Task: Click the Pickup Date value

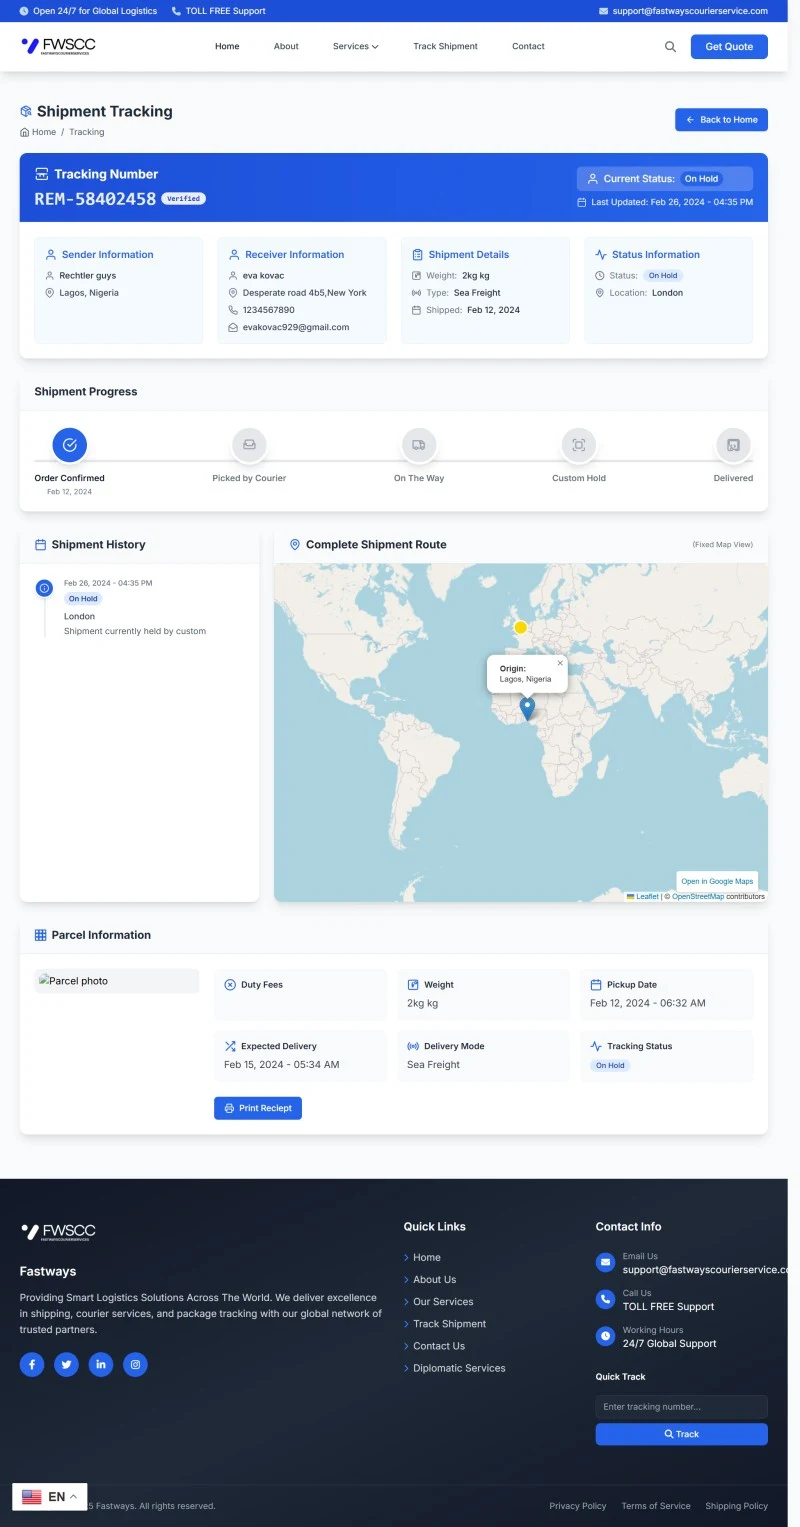Action: [x=648, y=1003]
